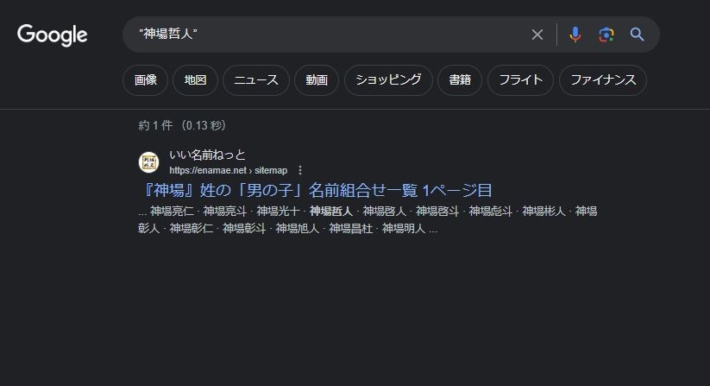The width and height of the screenshot is (710, 386).
Task: Switch to the 書籍 filter tab
Action: click(460, 80)
